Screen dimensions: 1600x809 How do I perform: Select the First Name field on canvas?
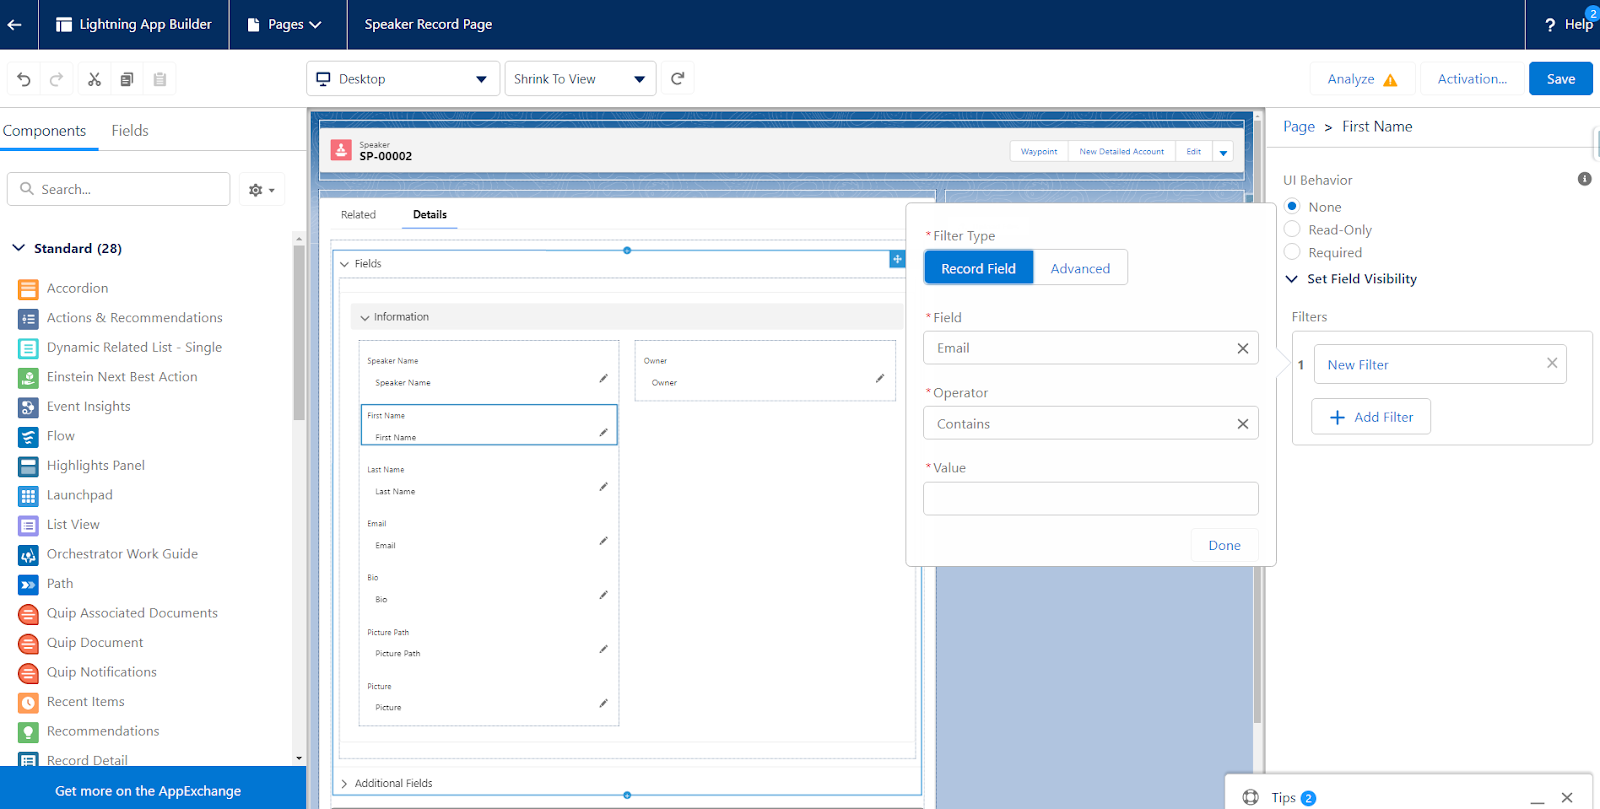489,425
